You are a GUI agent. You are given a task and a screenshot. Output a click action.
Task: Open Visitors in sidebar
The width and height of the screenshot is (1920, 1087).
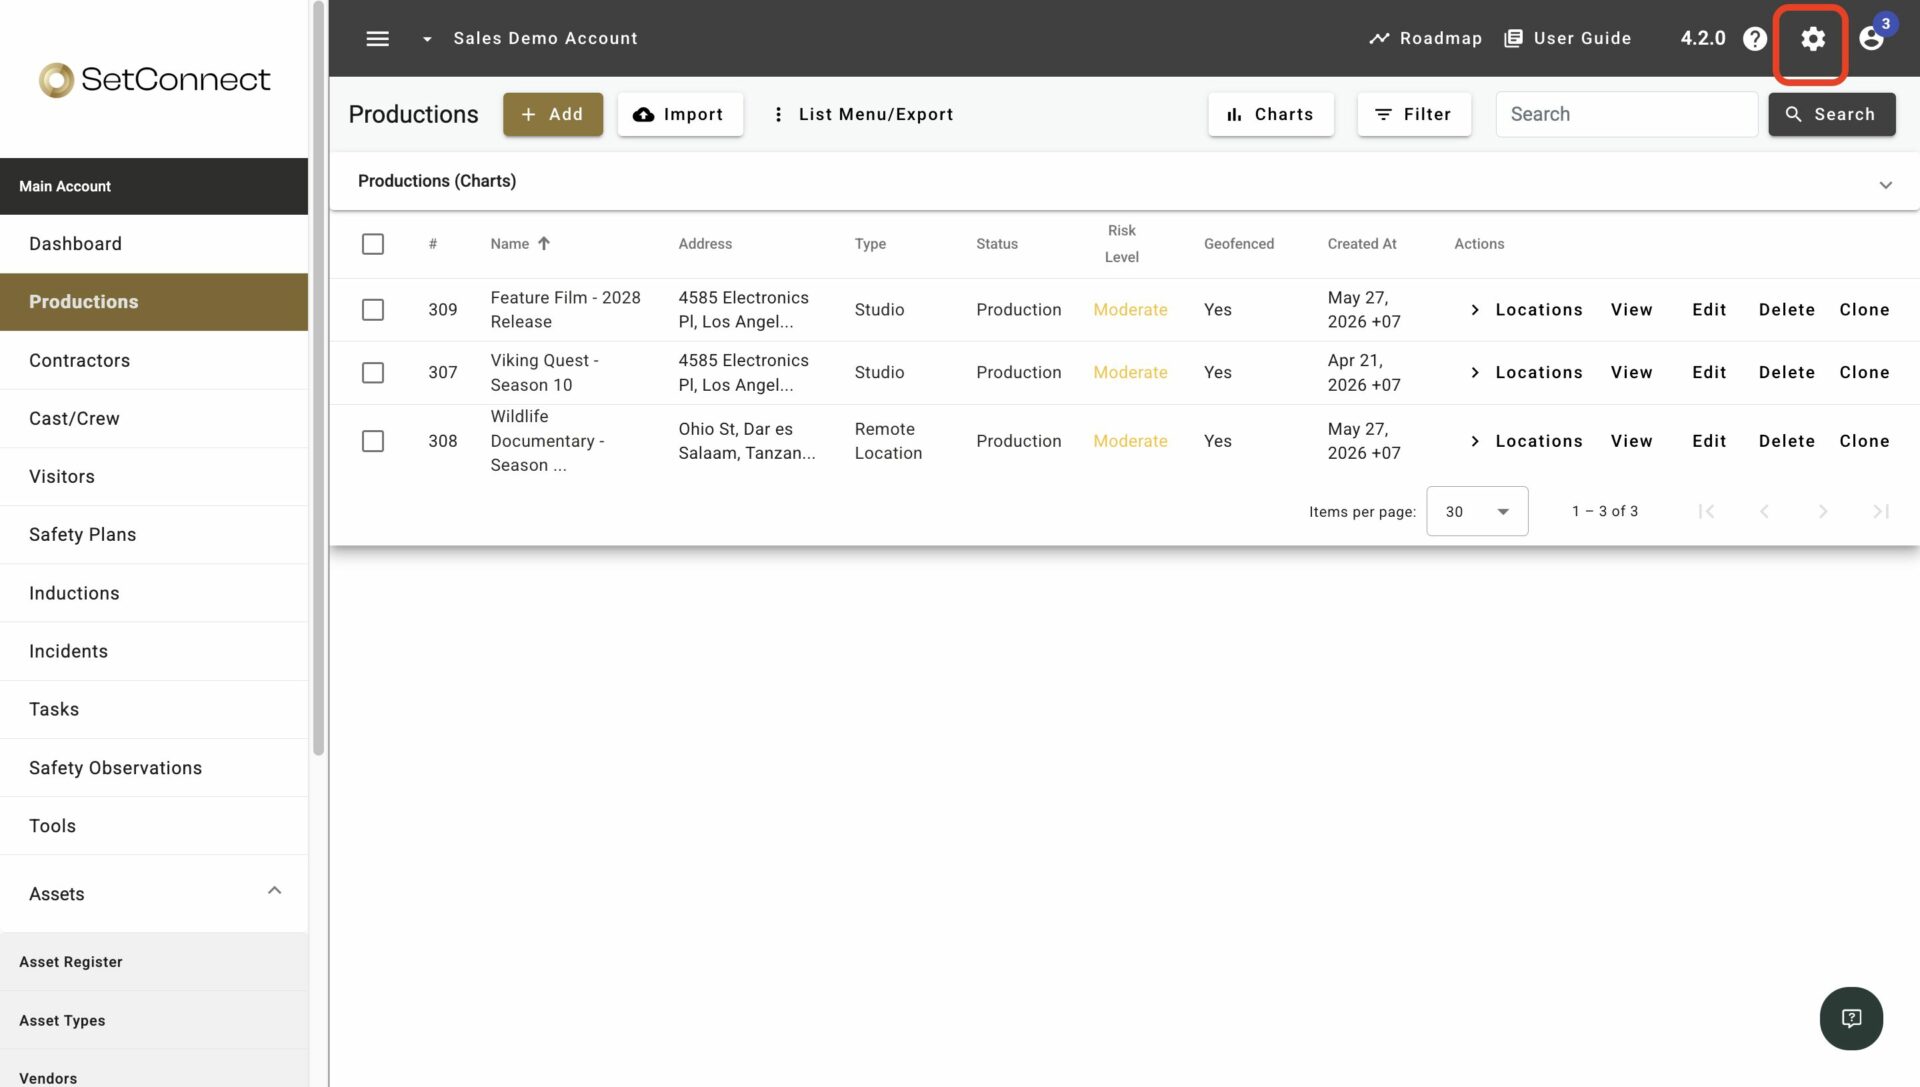154,477
